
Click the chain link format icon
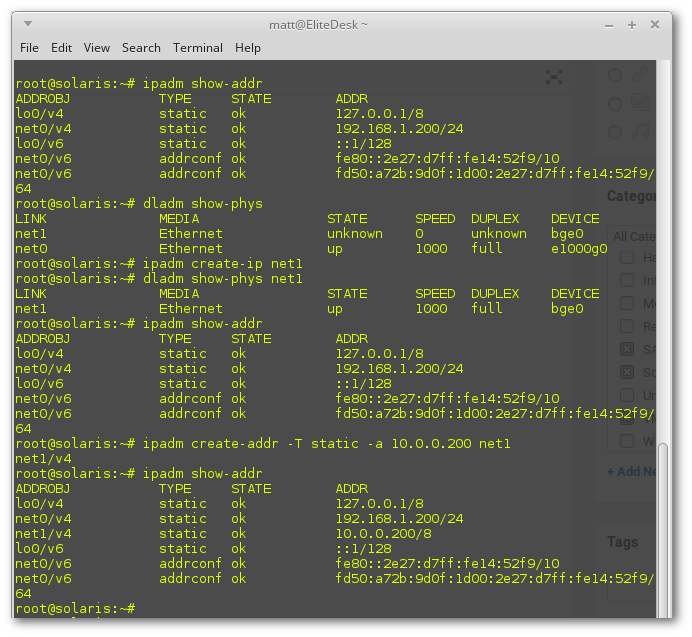click(x=641, y=75)
